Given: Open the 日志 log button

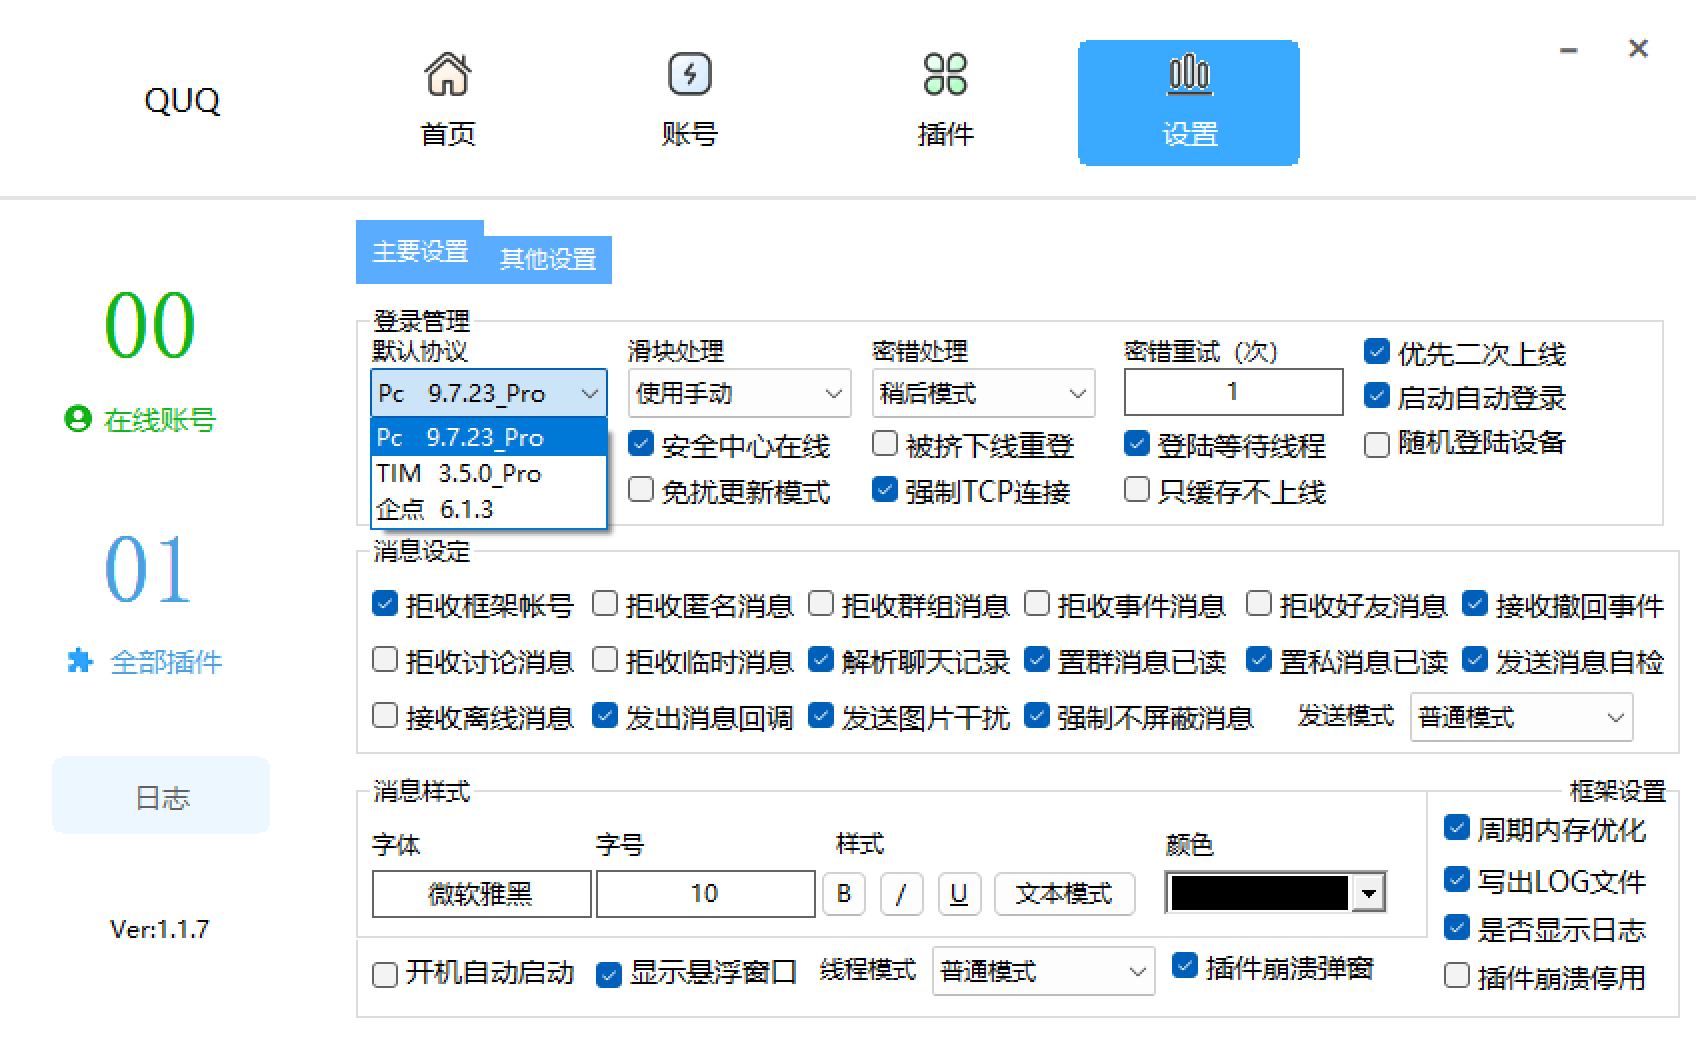Looking at the screenshot, I should pos(161,796).
